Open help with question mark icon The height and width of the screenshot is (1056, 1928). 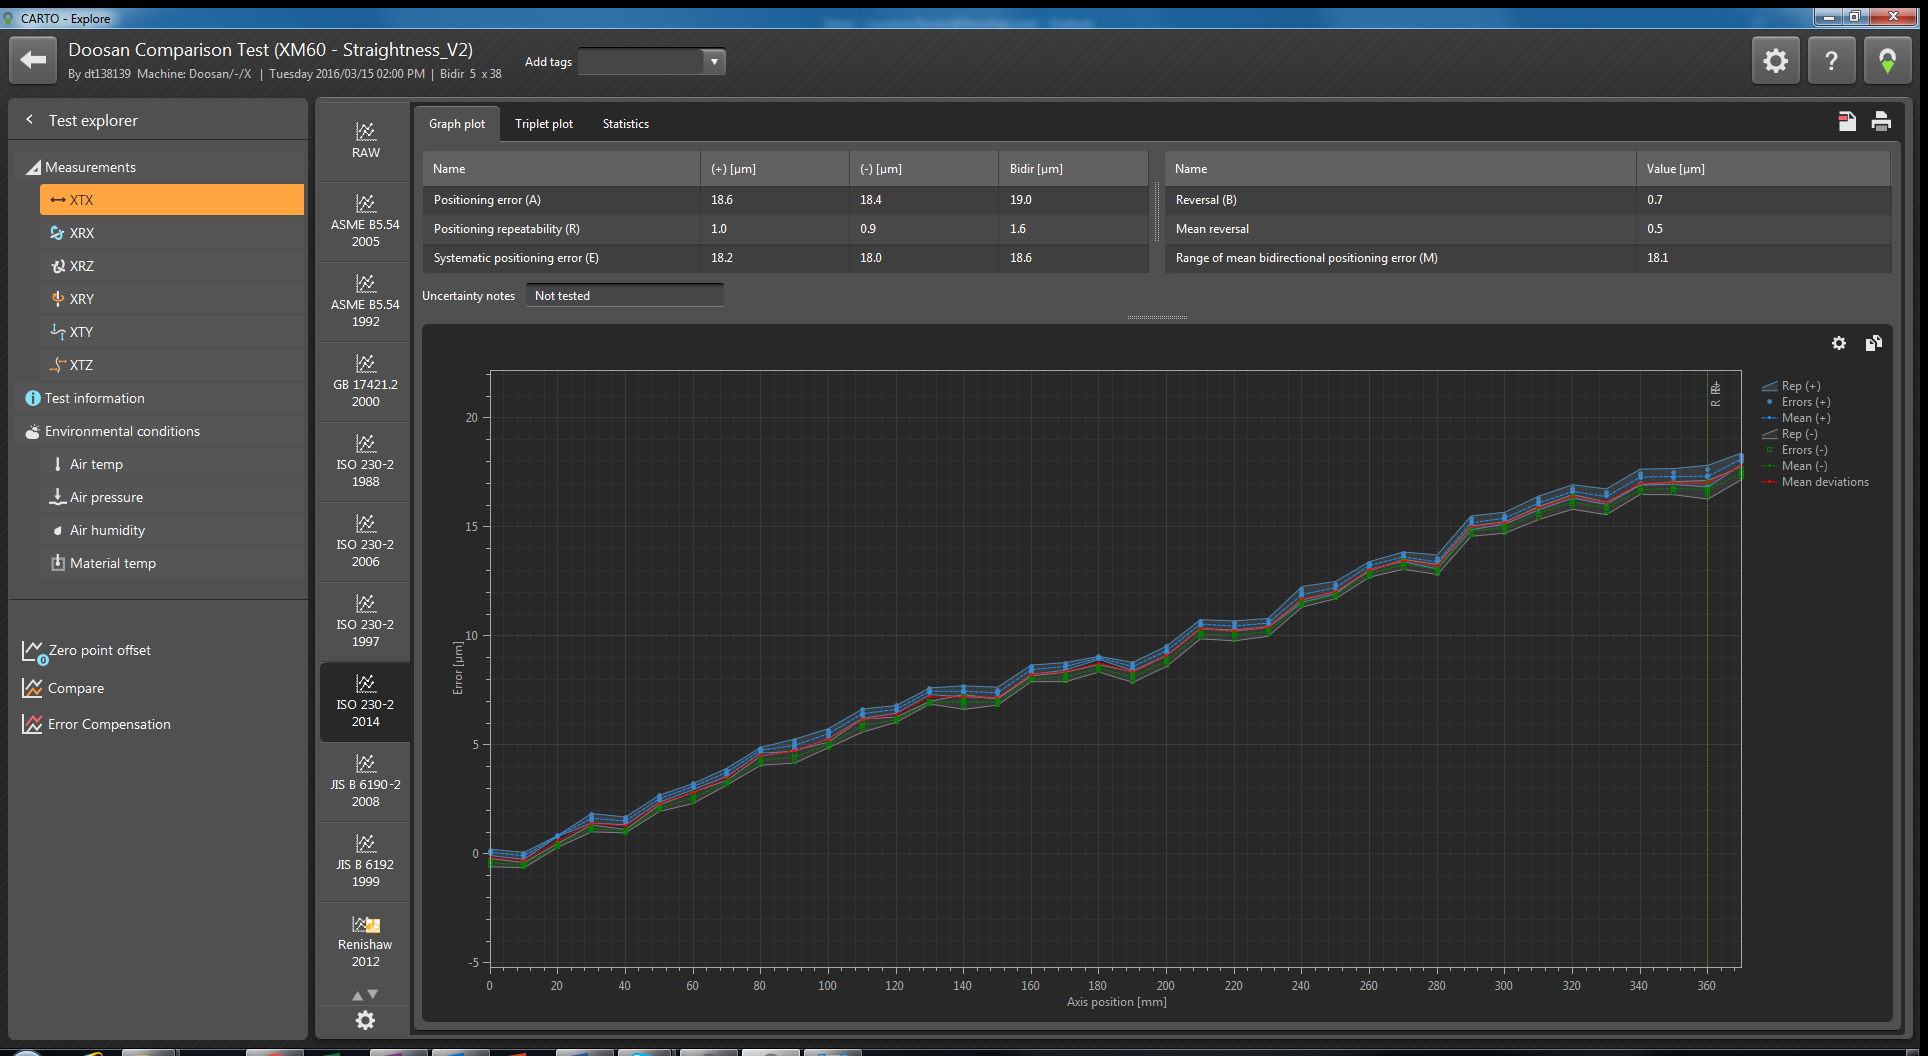pos(1831,61)
